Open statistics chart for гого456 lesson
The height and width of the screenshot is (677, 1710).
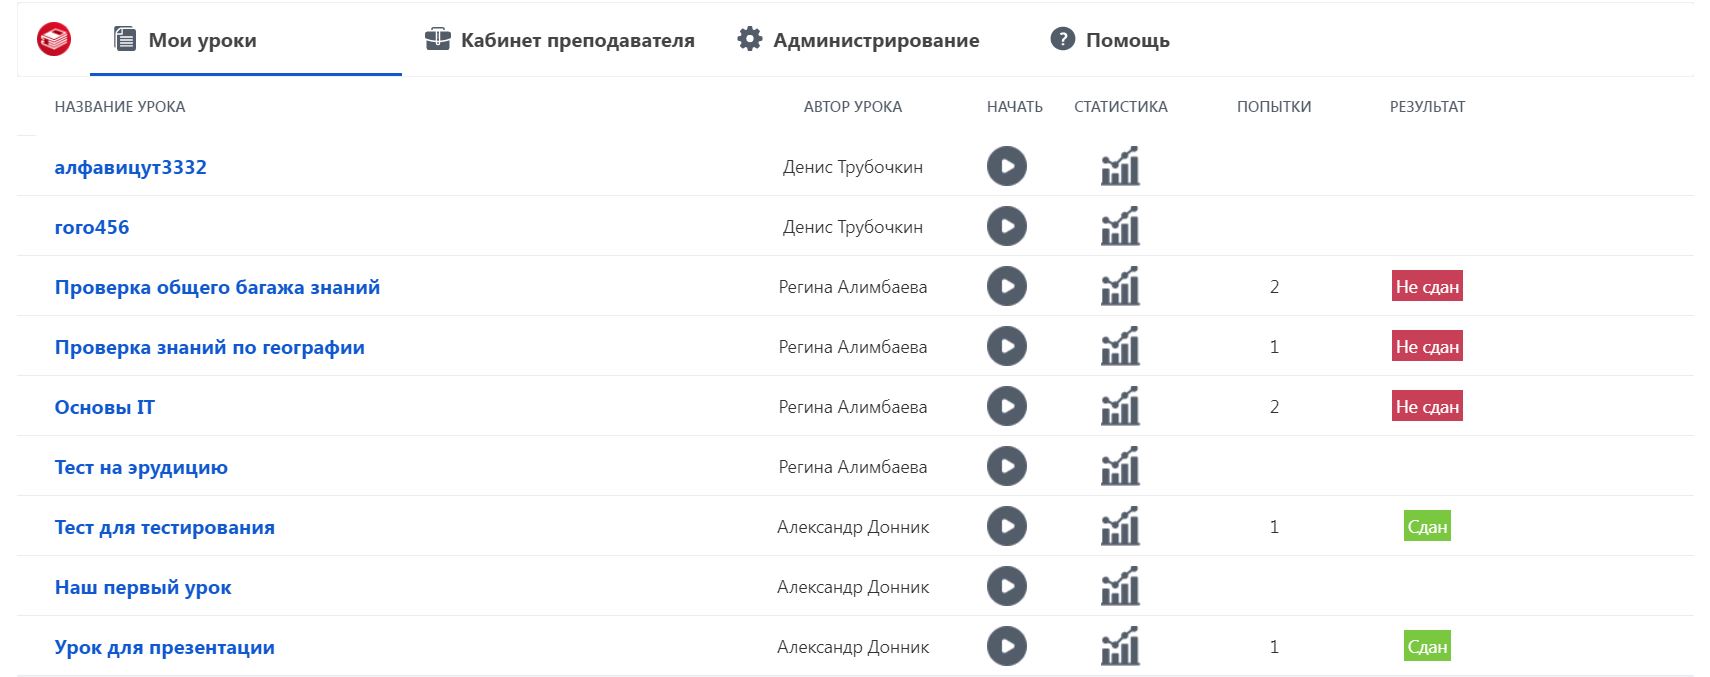coord(1120,226)
